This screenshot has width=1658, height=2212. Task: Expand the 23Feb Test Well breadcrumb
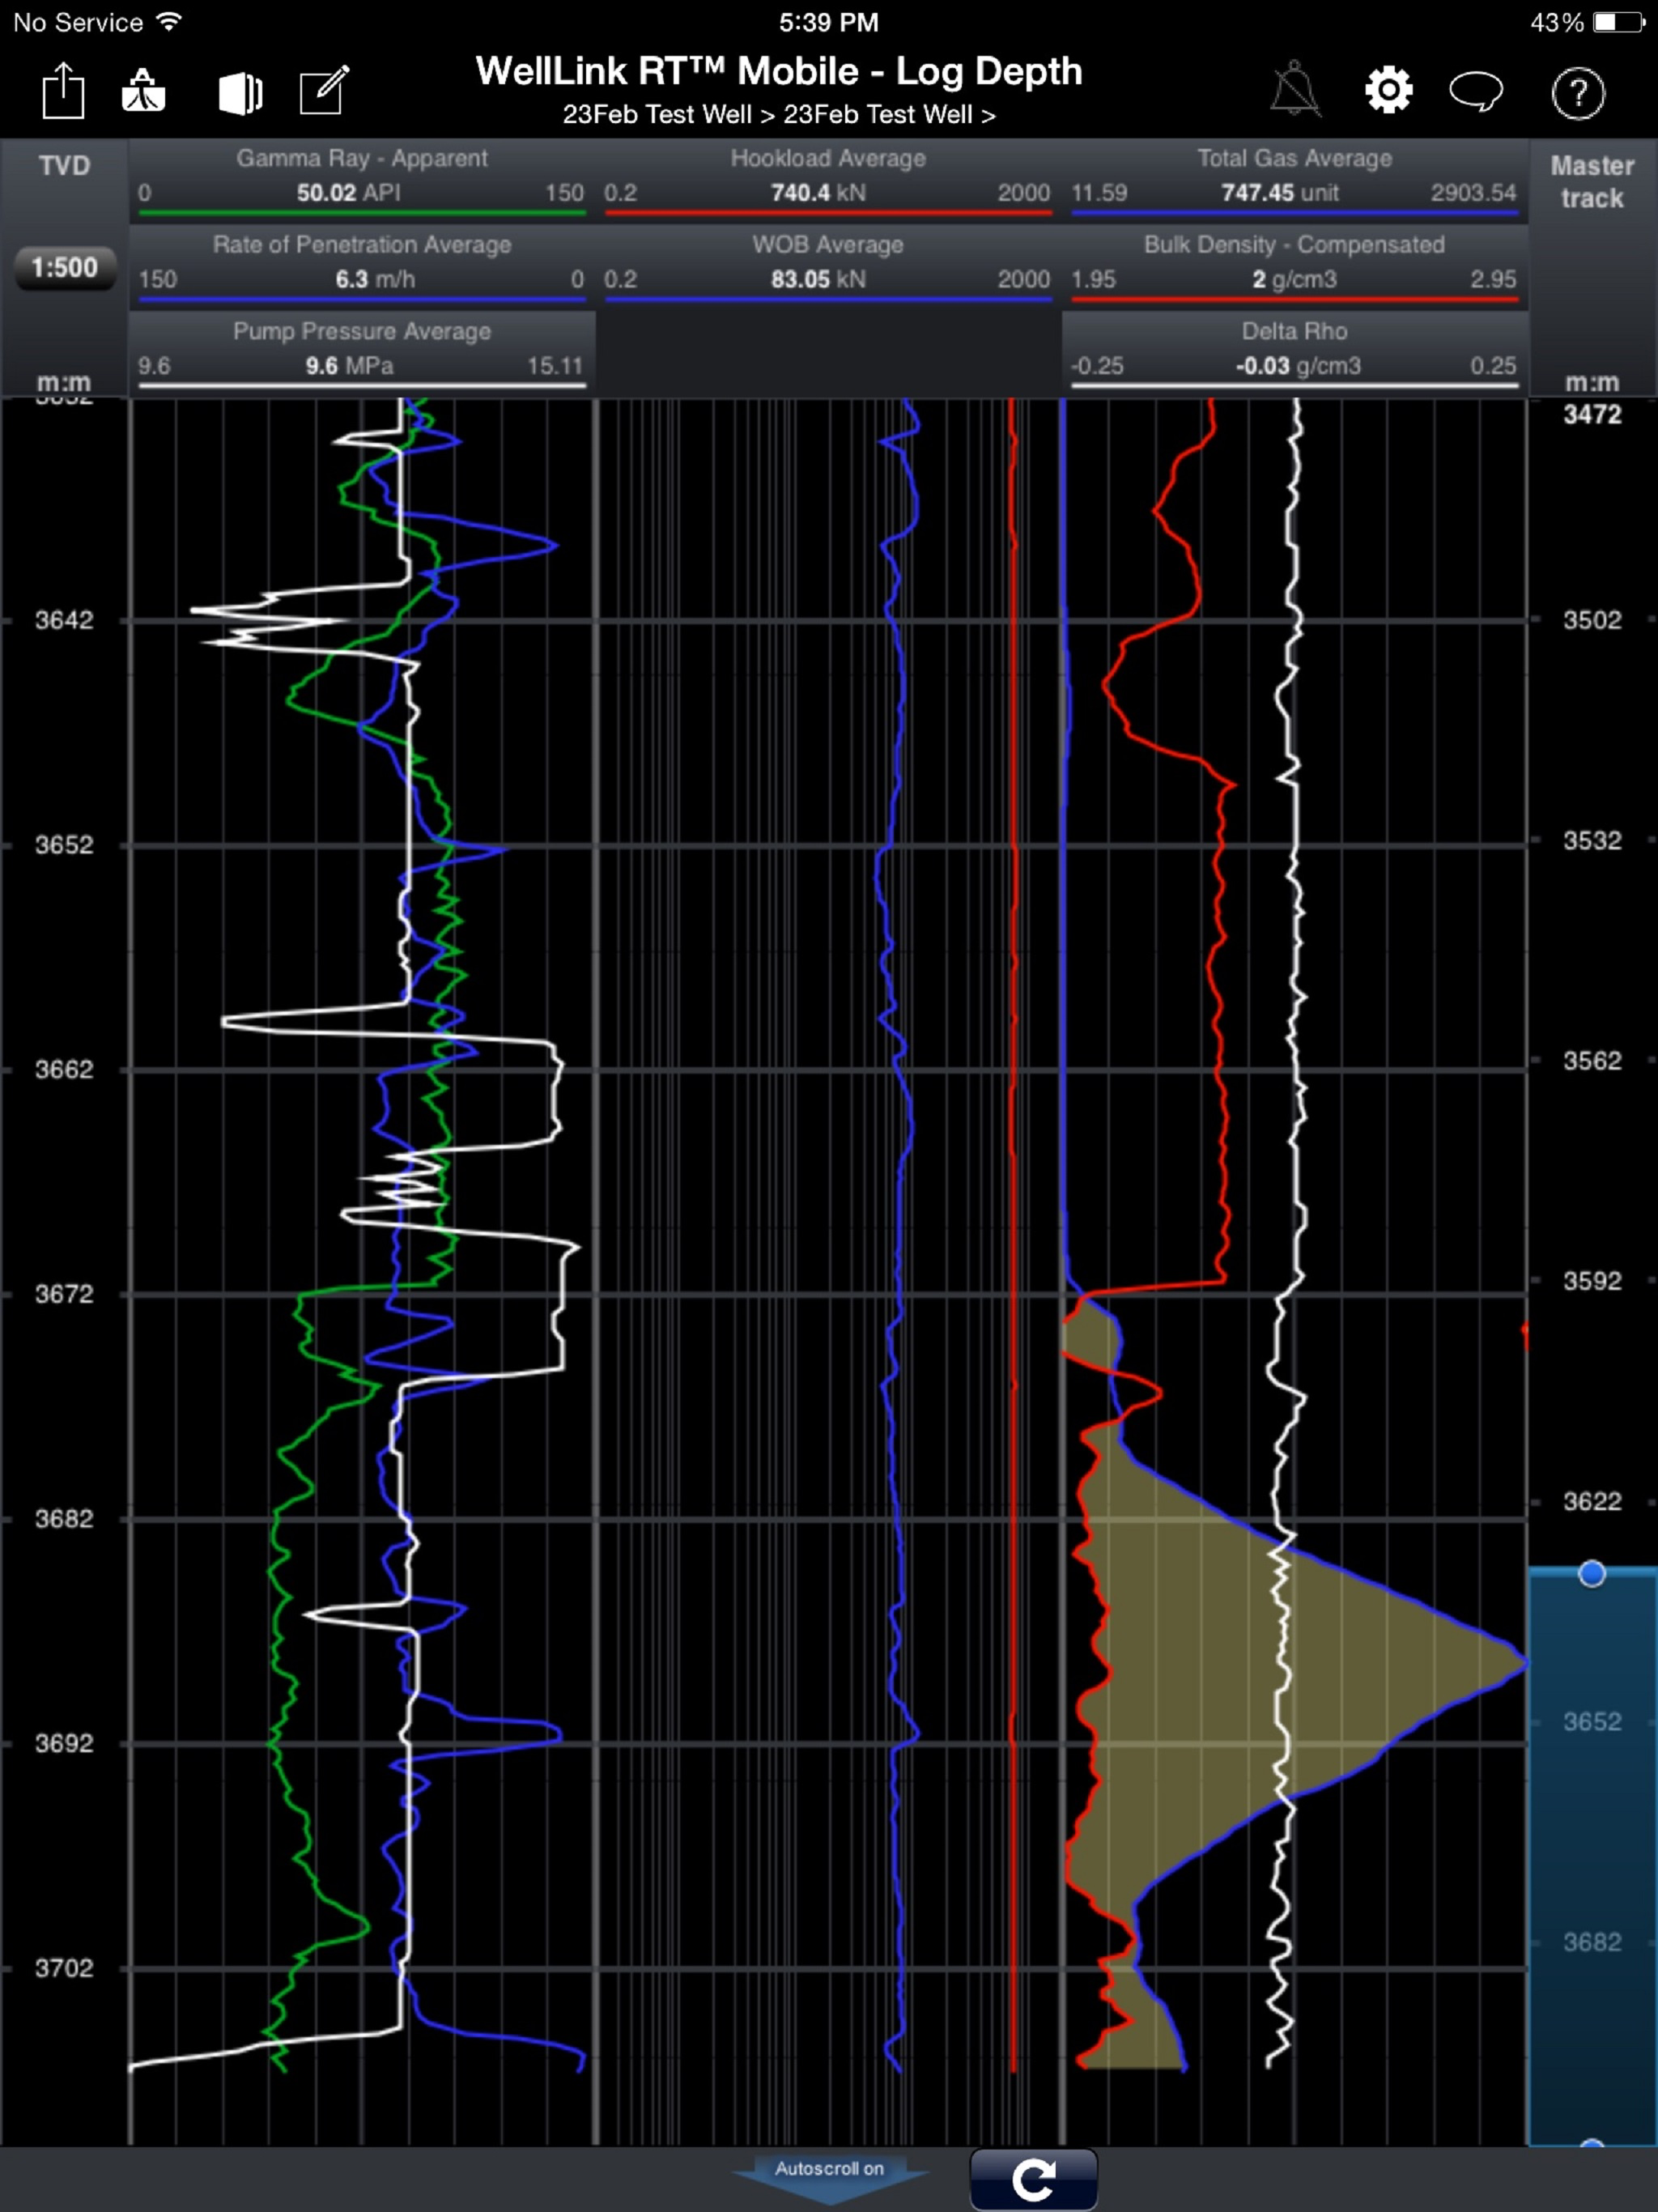click(780, 114)
